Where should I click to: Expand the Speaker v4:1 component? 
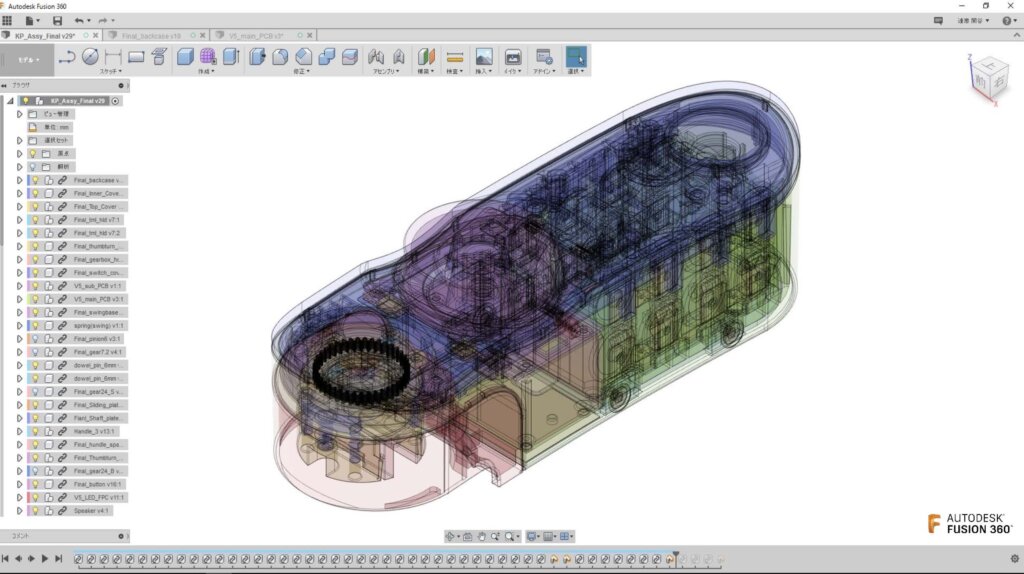(20, 511)
